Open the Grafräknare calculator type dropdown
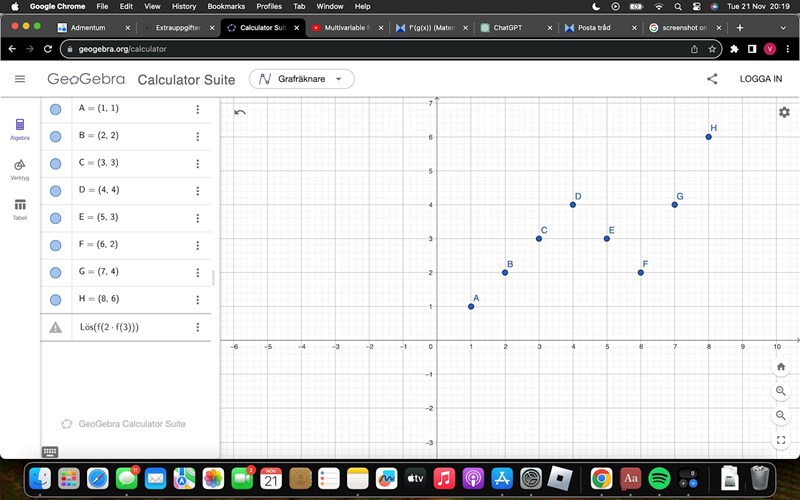This screenshot has width=800, height=500. tap(301, 79)
